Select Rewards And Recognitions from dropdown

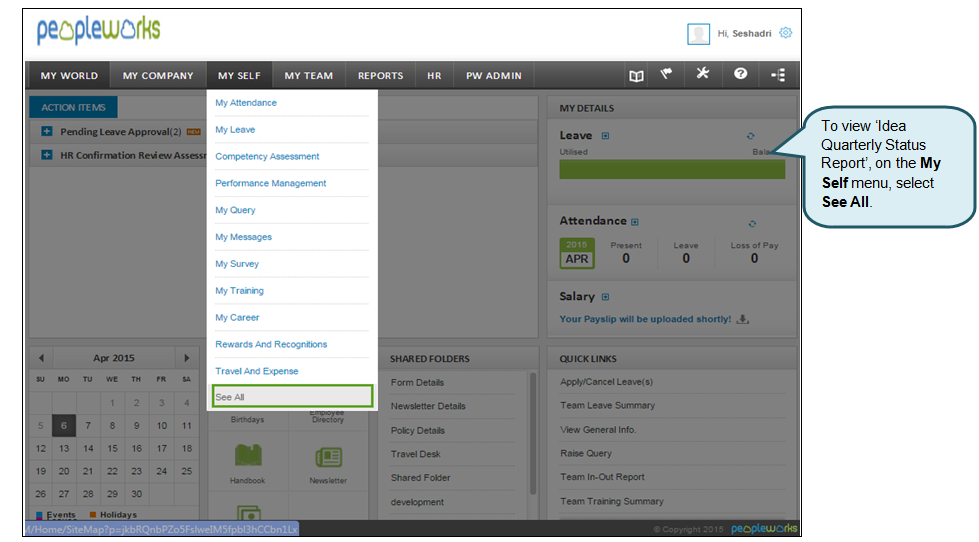(271, 344)
